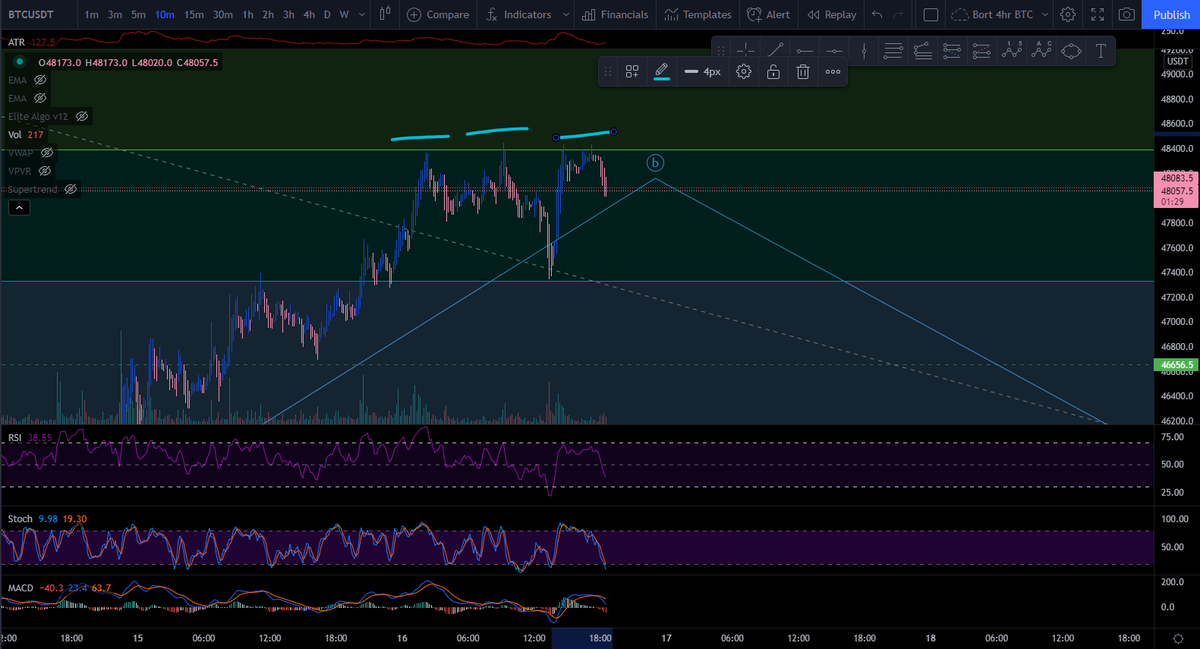Viewport: 1200px width, 649px height.
Task: Select the Elliott impulse wave 12345 tool
Action: 1012,50
